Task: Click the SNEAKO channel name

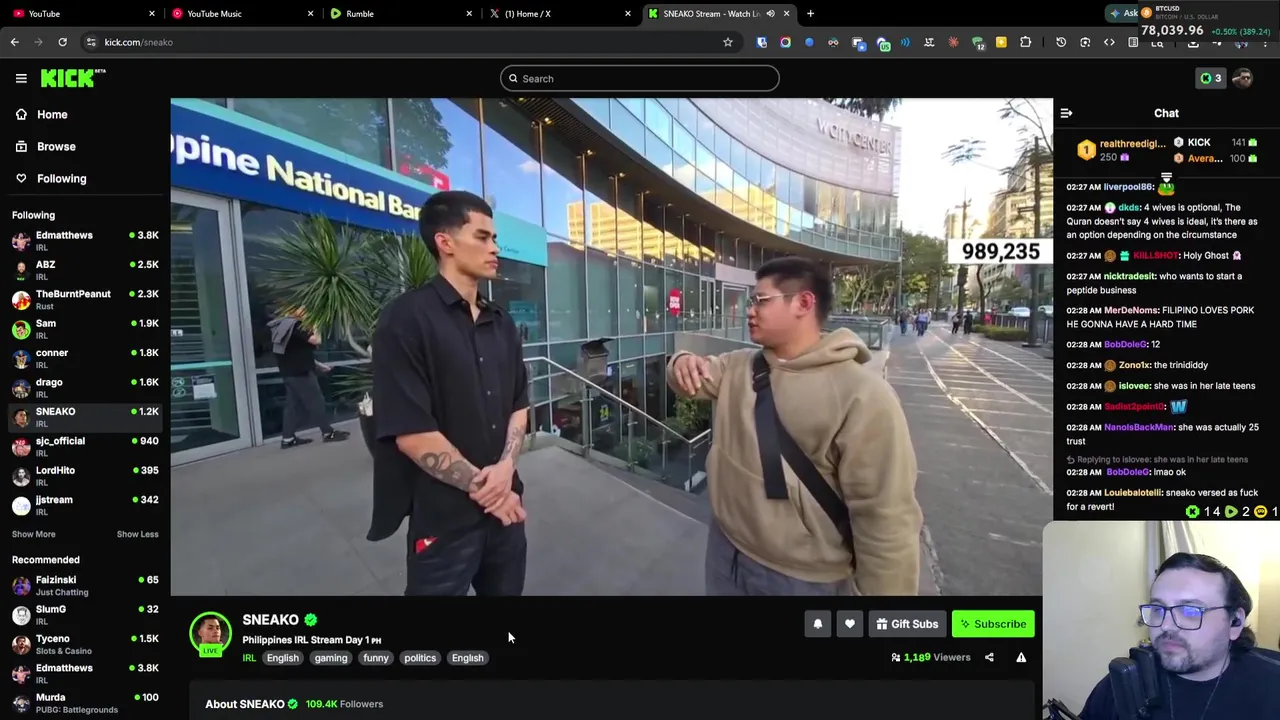Action: coord(270,620)
